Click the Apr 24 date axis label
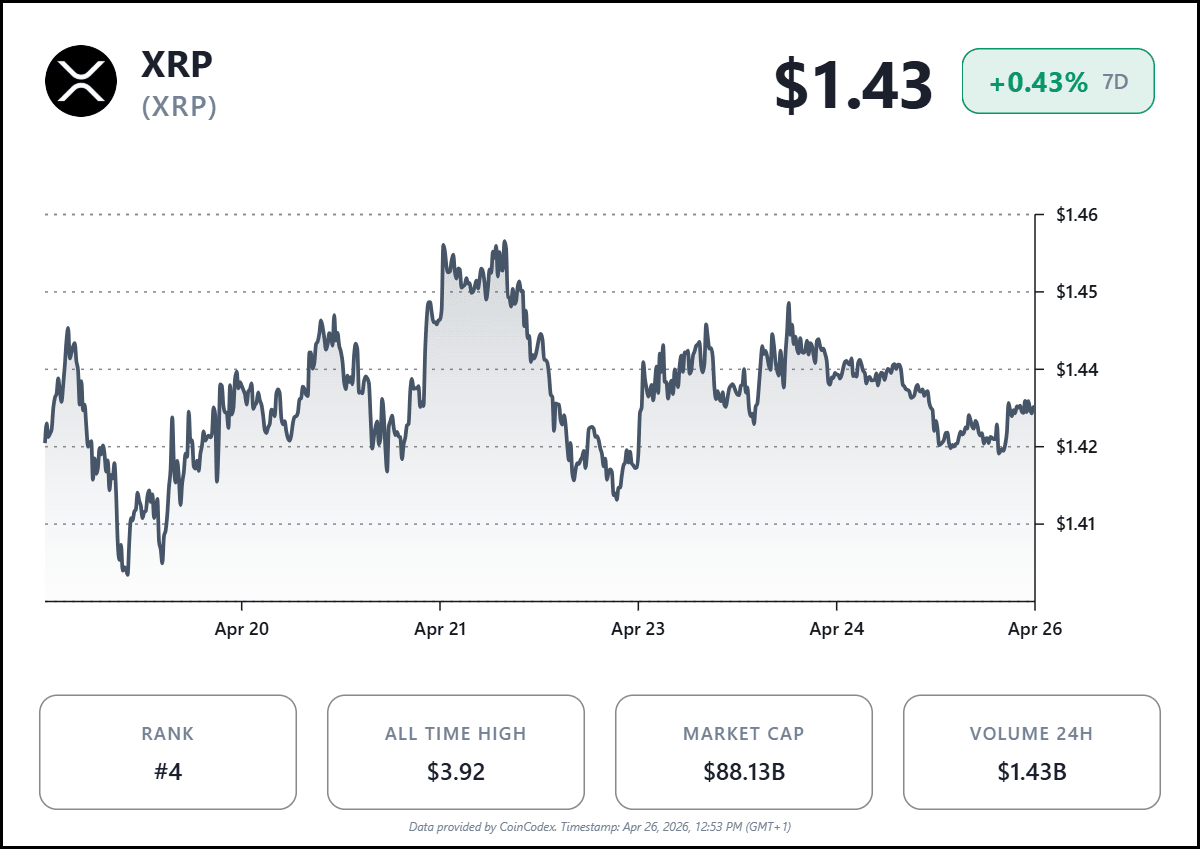1200x849 pixels. pyautogui.click(x=836, y=629)
